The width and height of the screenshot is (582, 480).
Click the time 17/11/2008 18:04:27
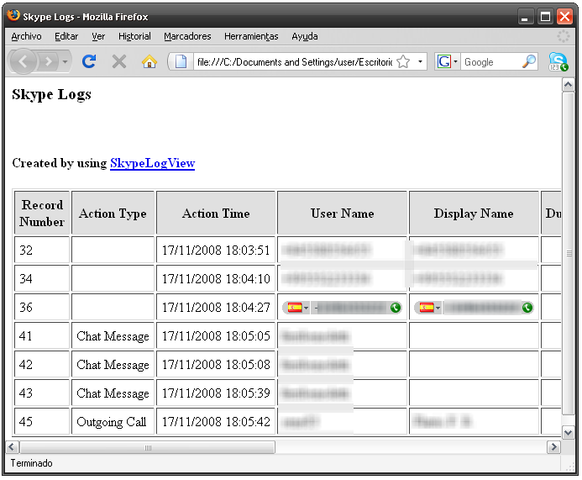tap(216, 307)
